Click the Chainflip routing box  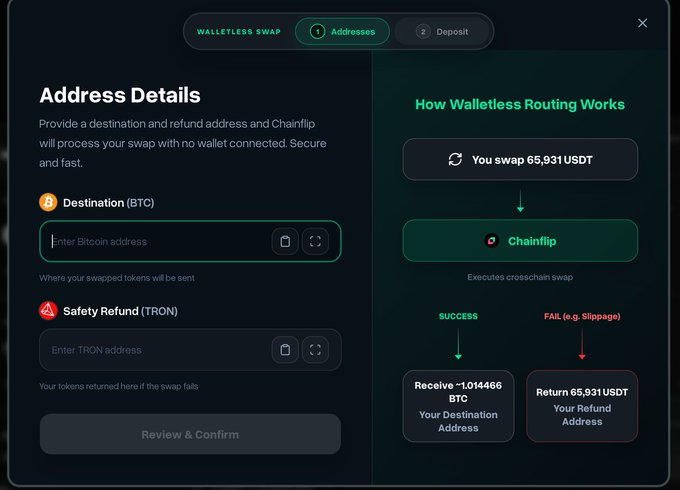click(520, 241)
